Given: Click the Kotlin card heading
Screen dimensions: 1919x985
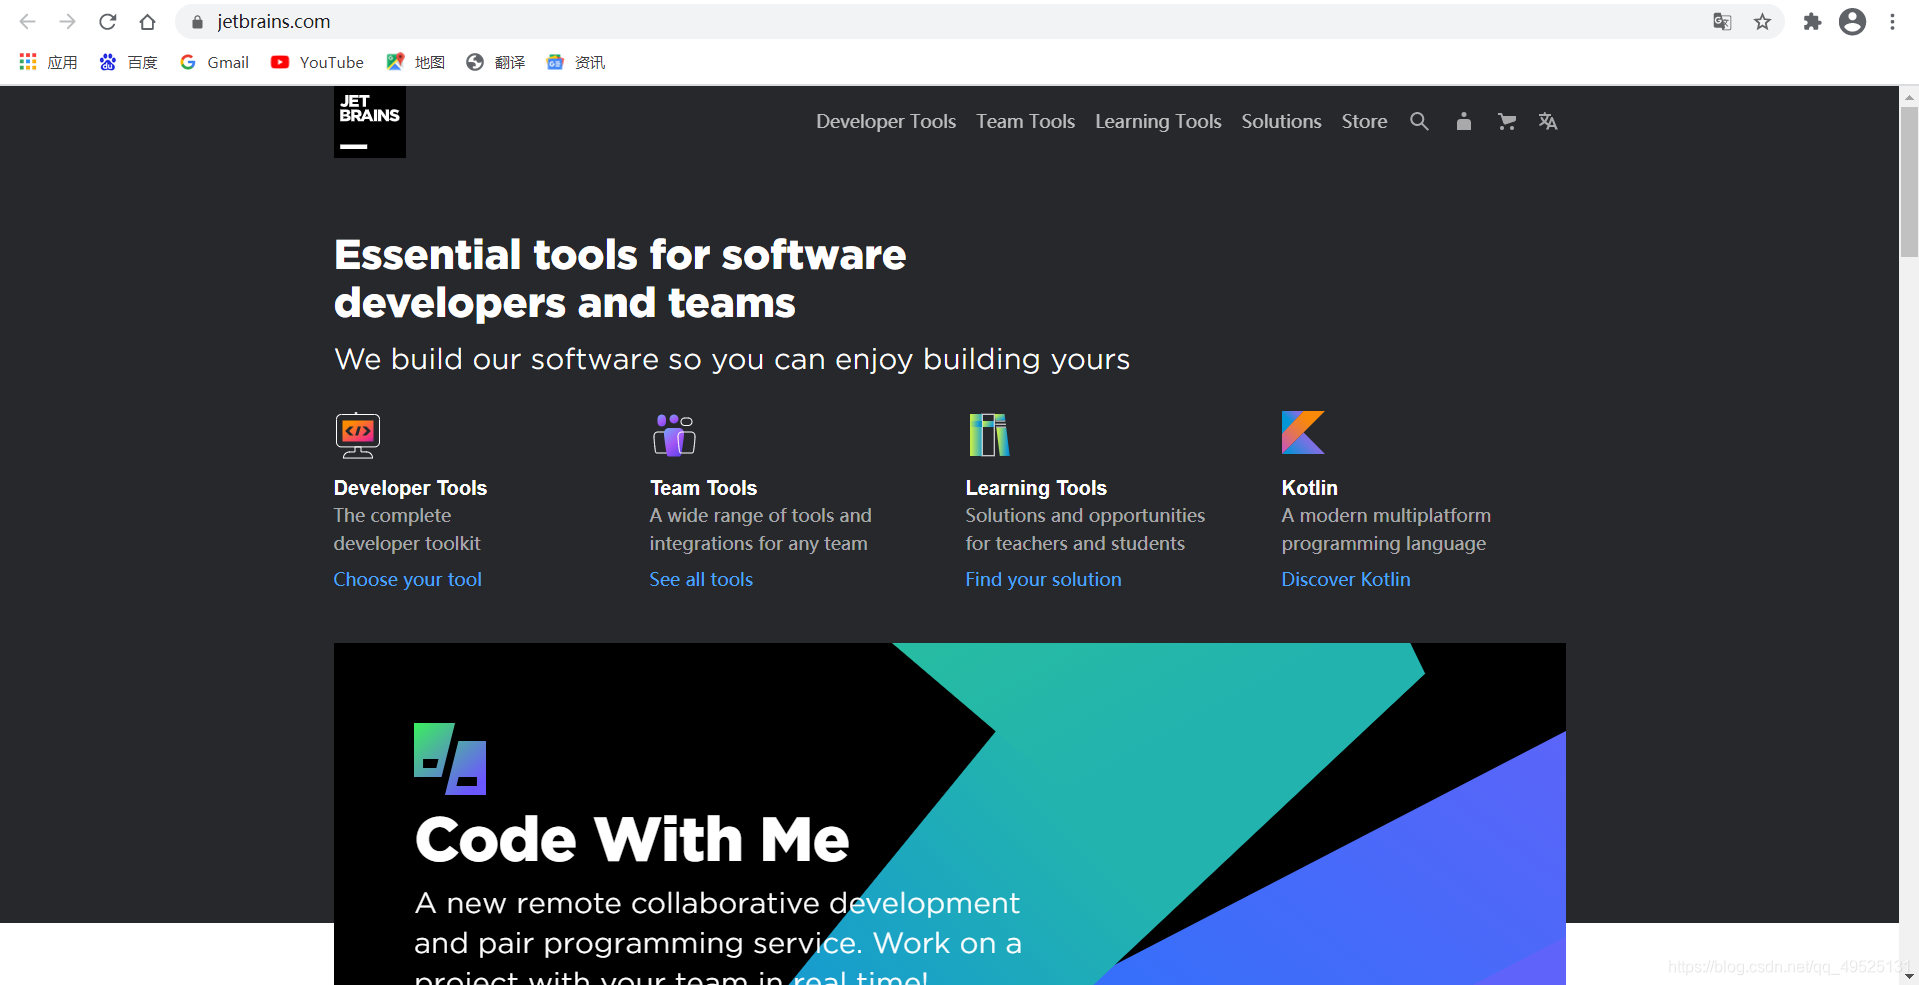Looking at the screenshot, I should (1309, 488).
